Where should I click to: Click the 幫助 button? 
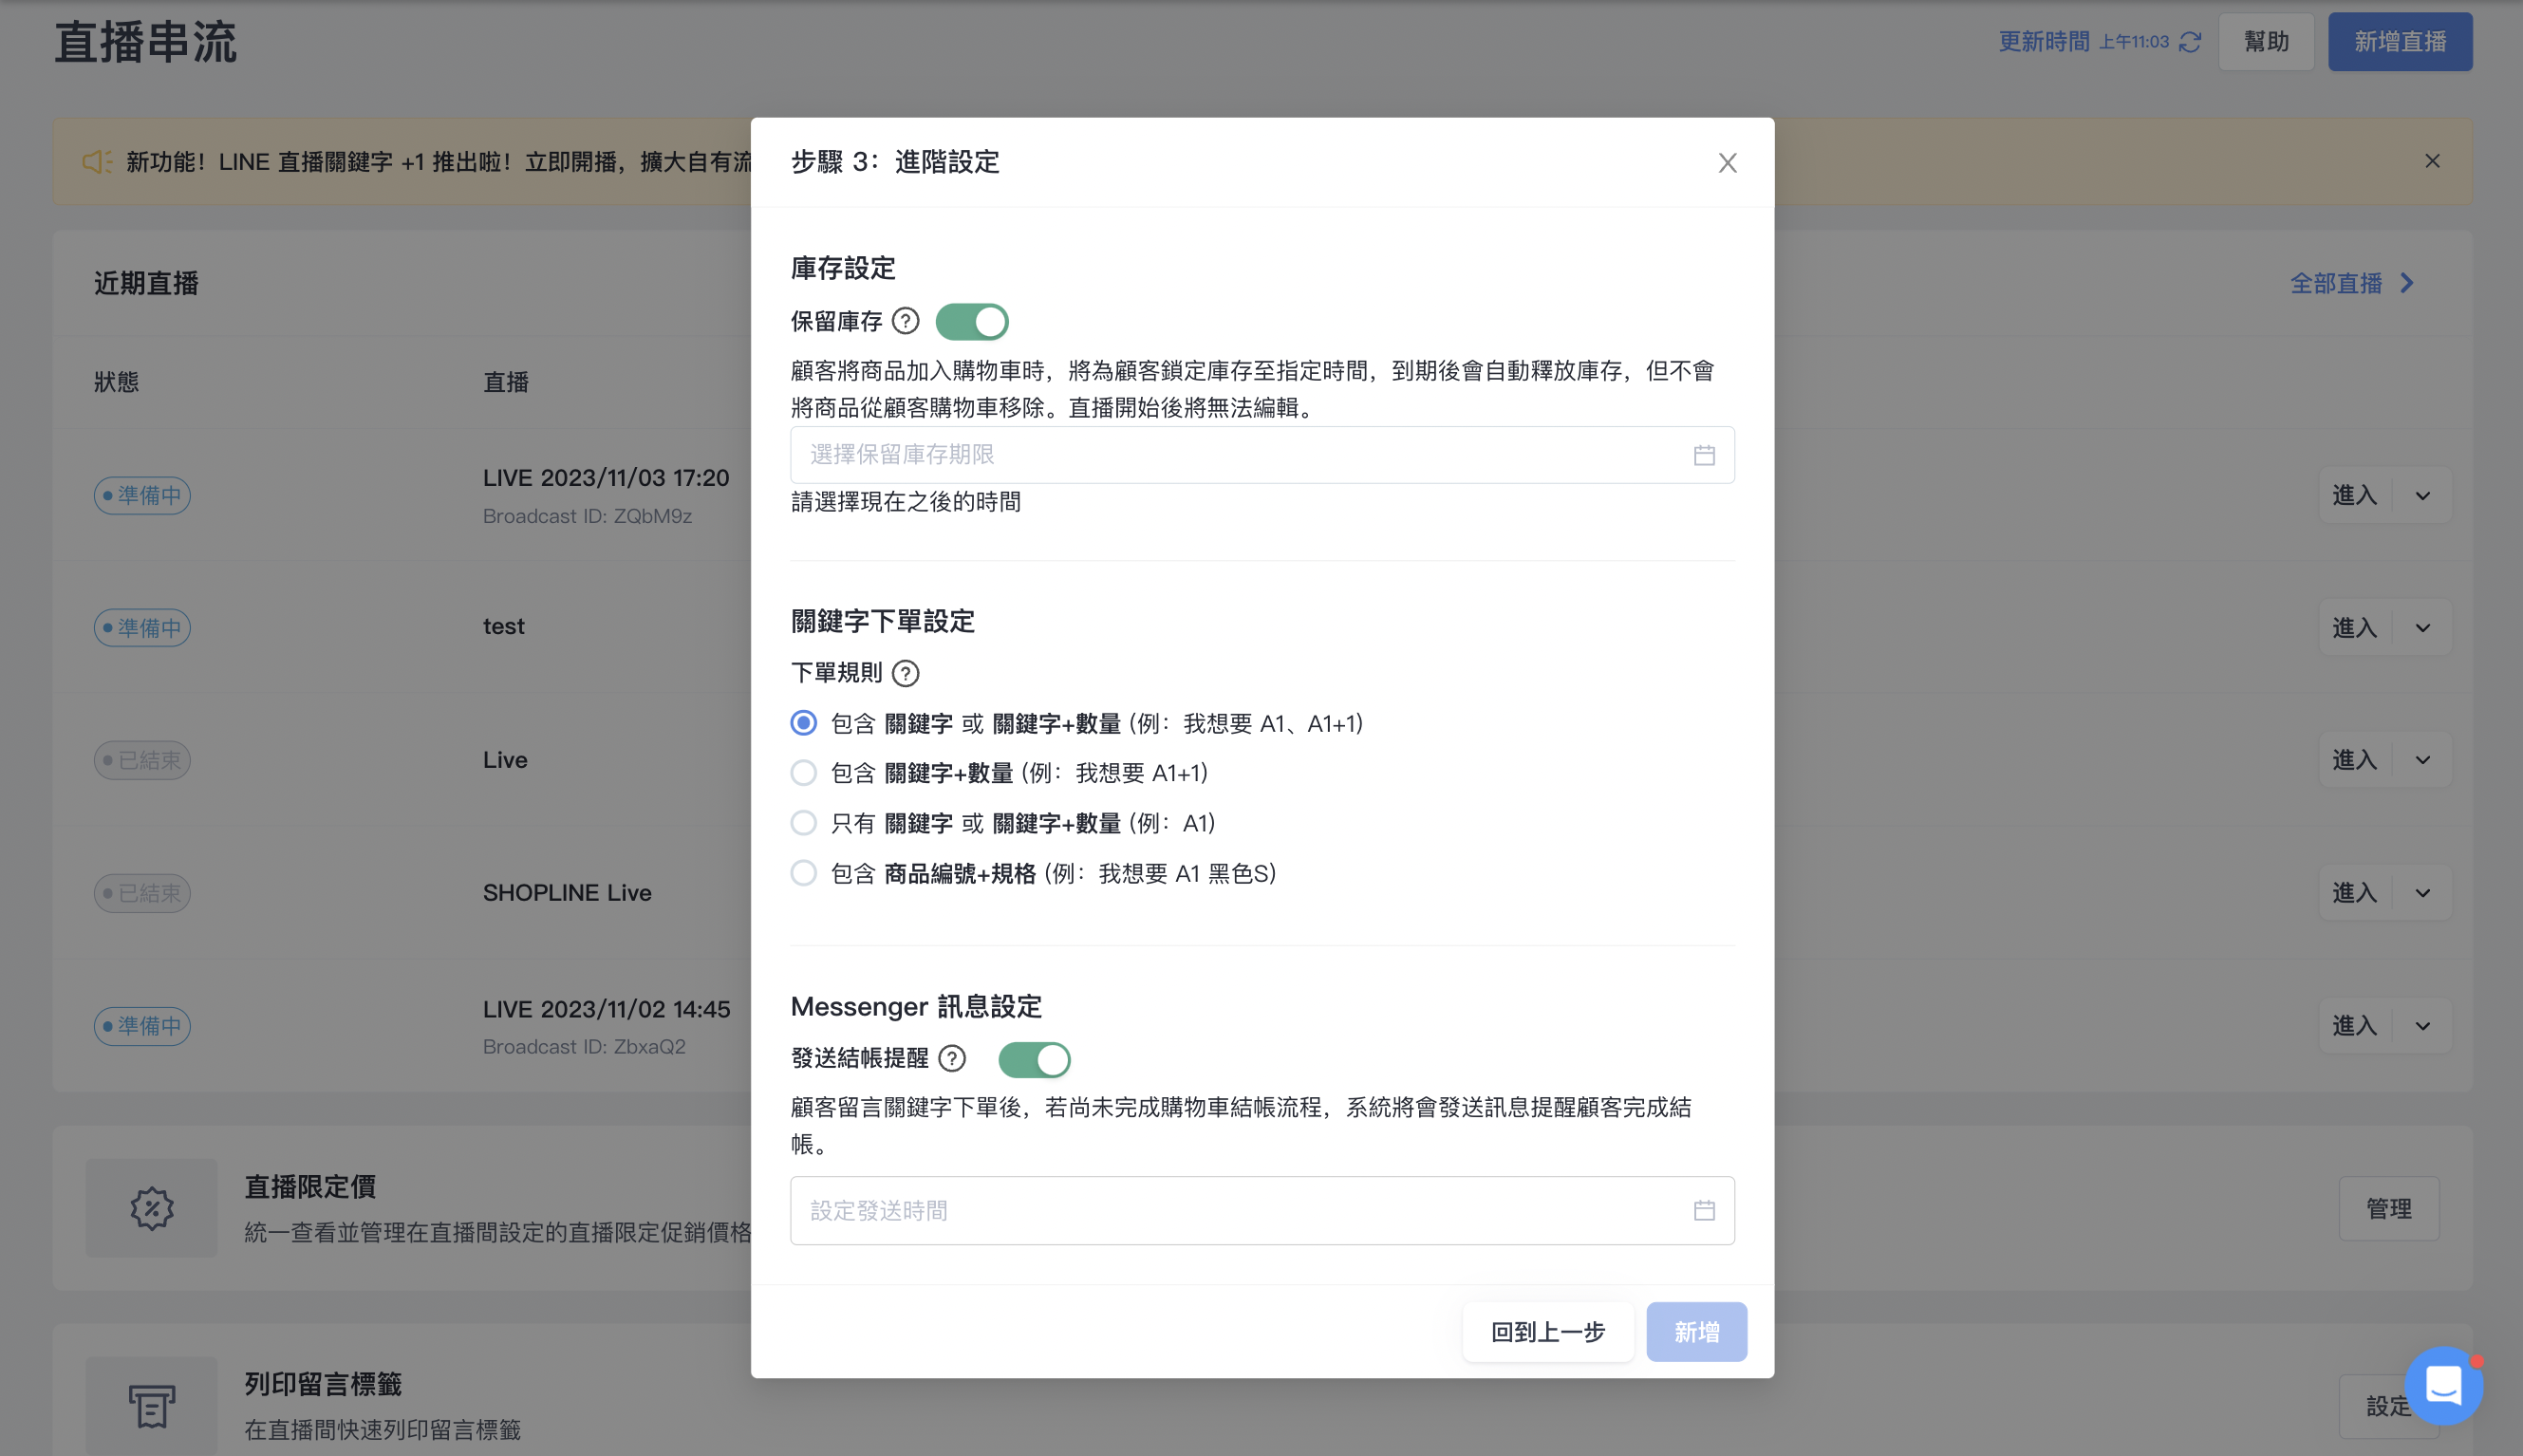(2266, 42)
